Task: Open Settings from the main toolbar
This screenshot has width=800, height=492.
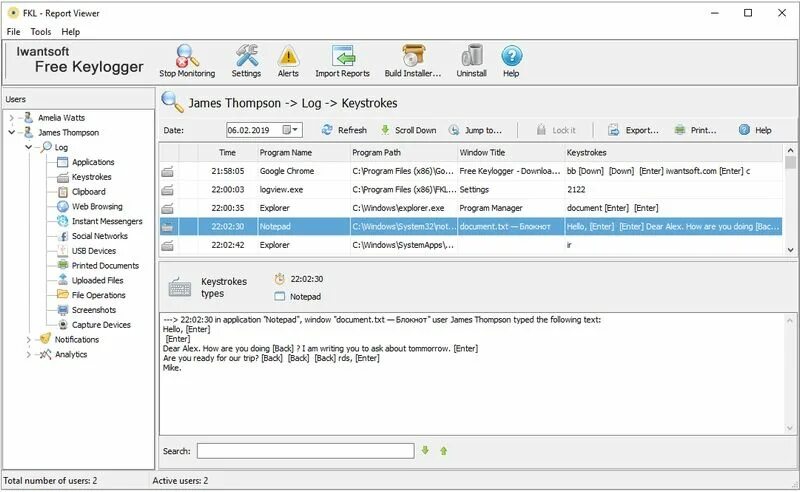Action: click(246, 61)
